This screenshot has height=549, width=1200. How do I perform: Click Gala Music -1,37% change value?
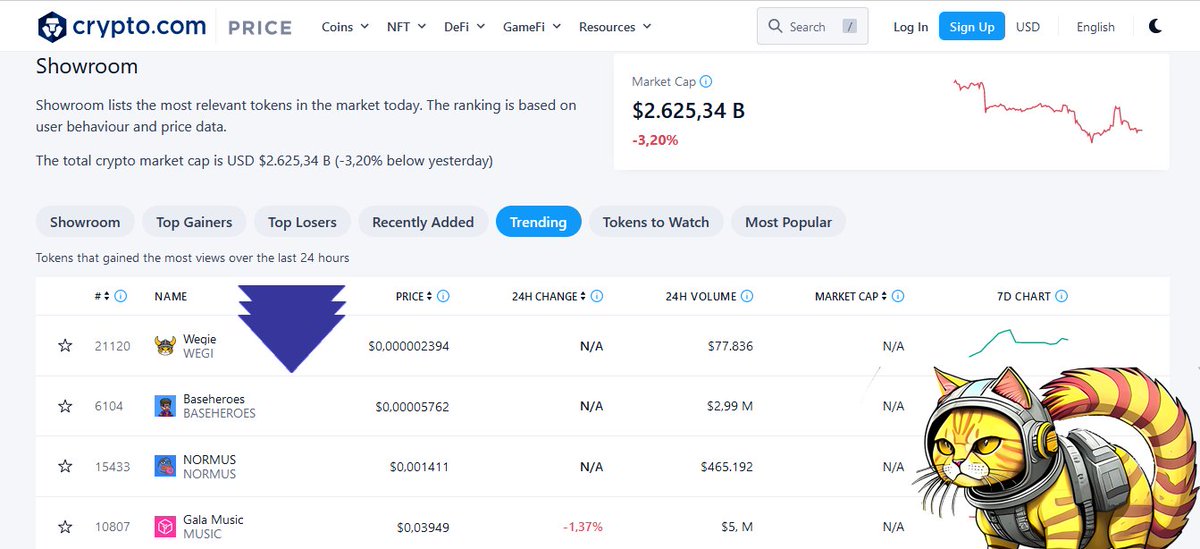[582, 526]
